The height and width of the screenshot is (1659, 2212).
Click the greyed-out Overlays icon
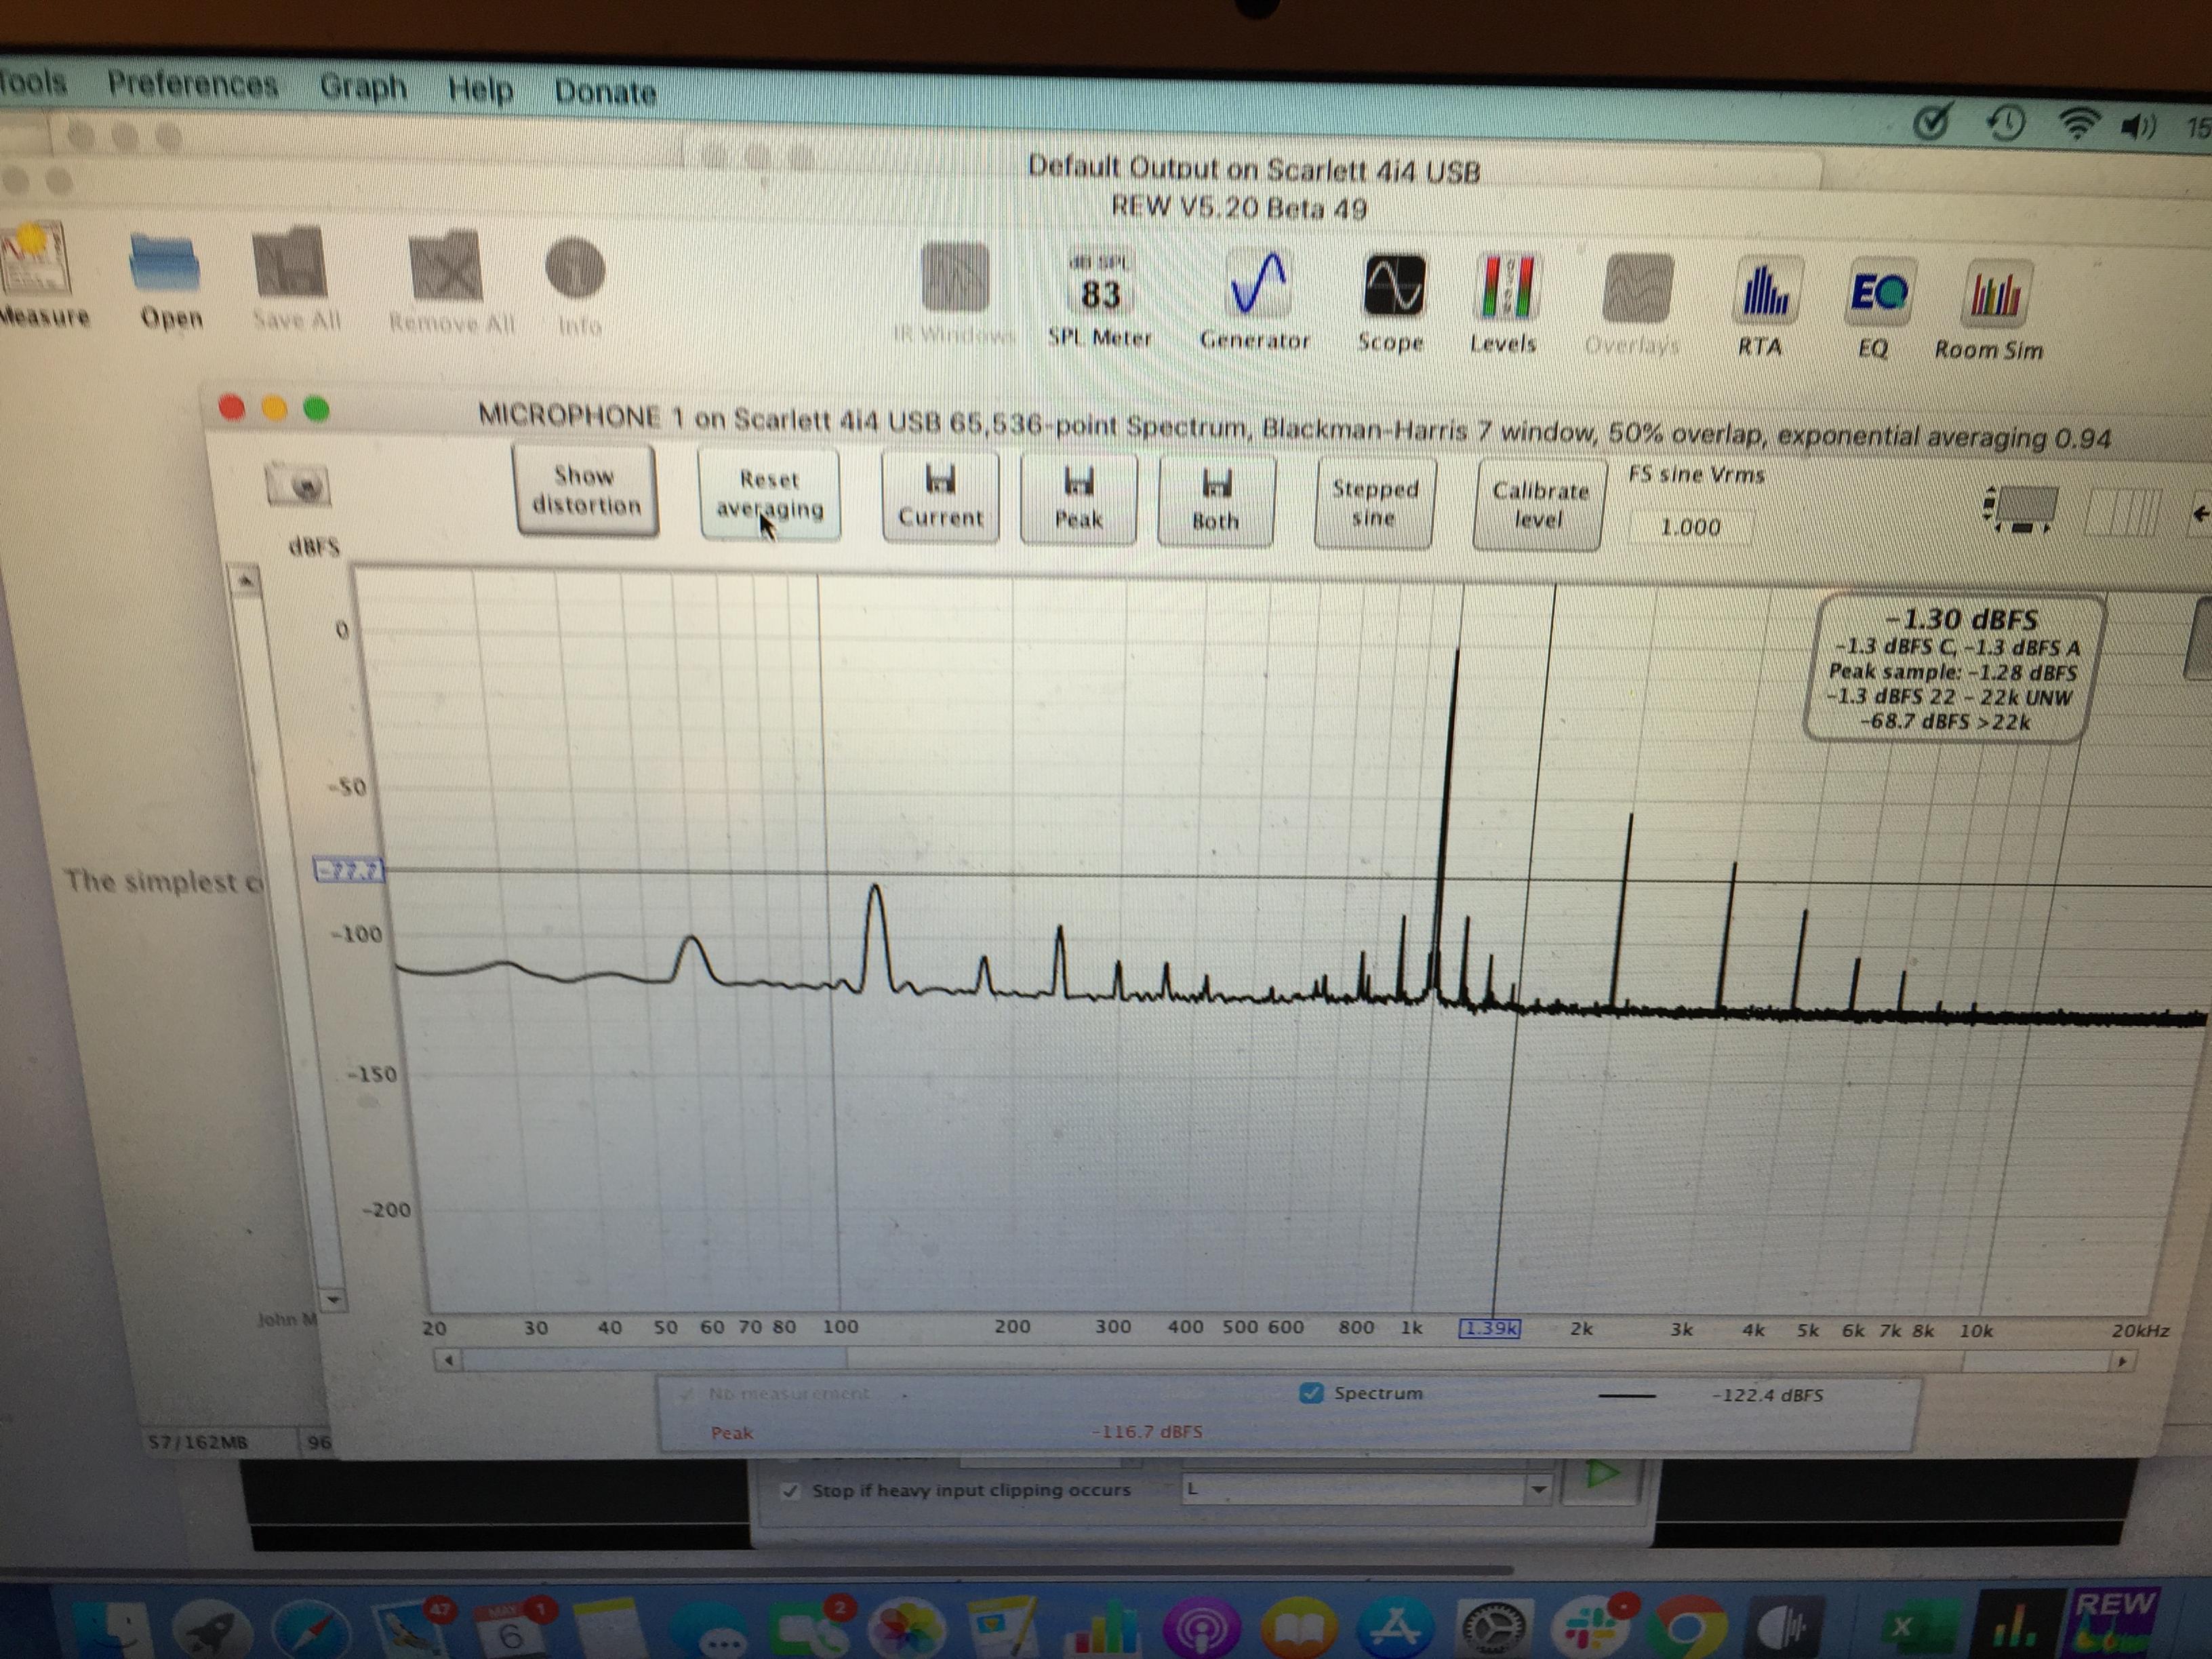pyautogui.click(x=1635, y=305)
